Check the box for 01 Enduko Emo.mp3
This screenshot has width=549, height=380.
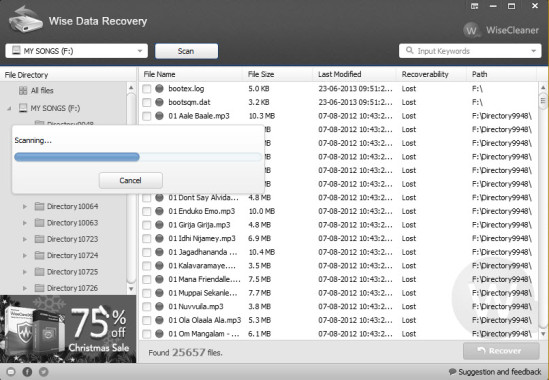pos(147,212)
